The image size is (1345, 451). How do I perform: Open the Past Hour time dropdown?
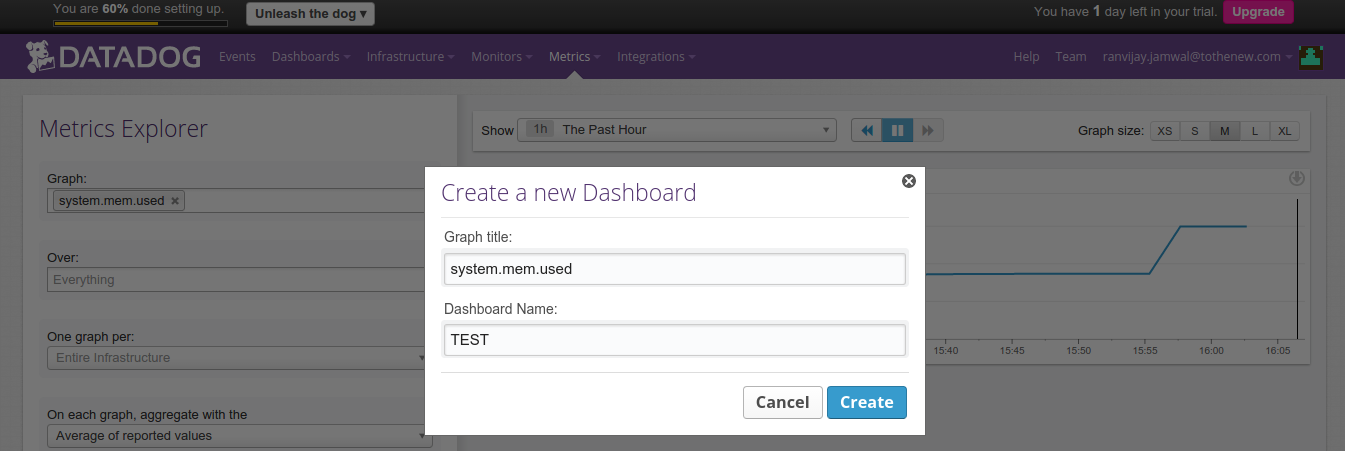[x=677, y=130]
